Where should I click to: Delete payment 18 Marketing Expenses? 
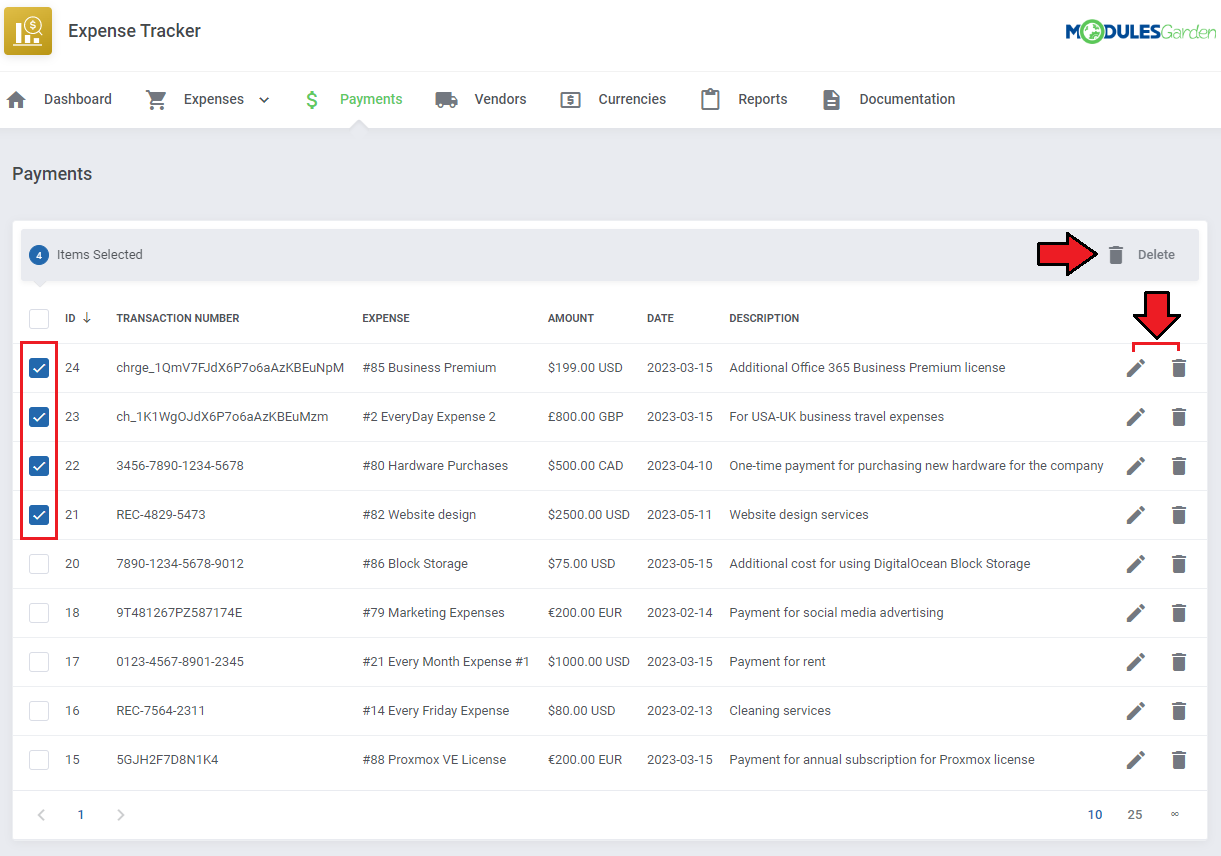tap(1179, 613)
